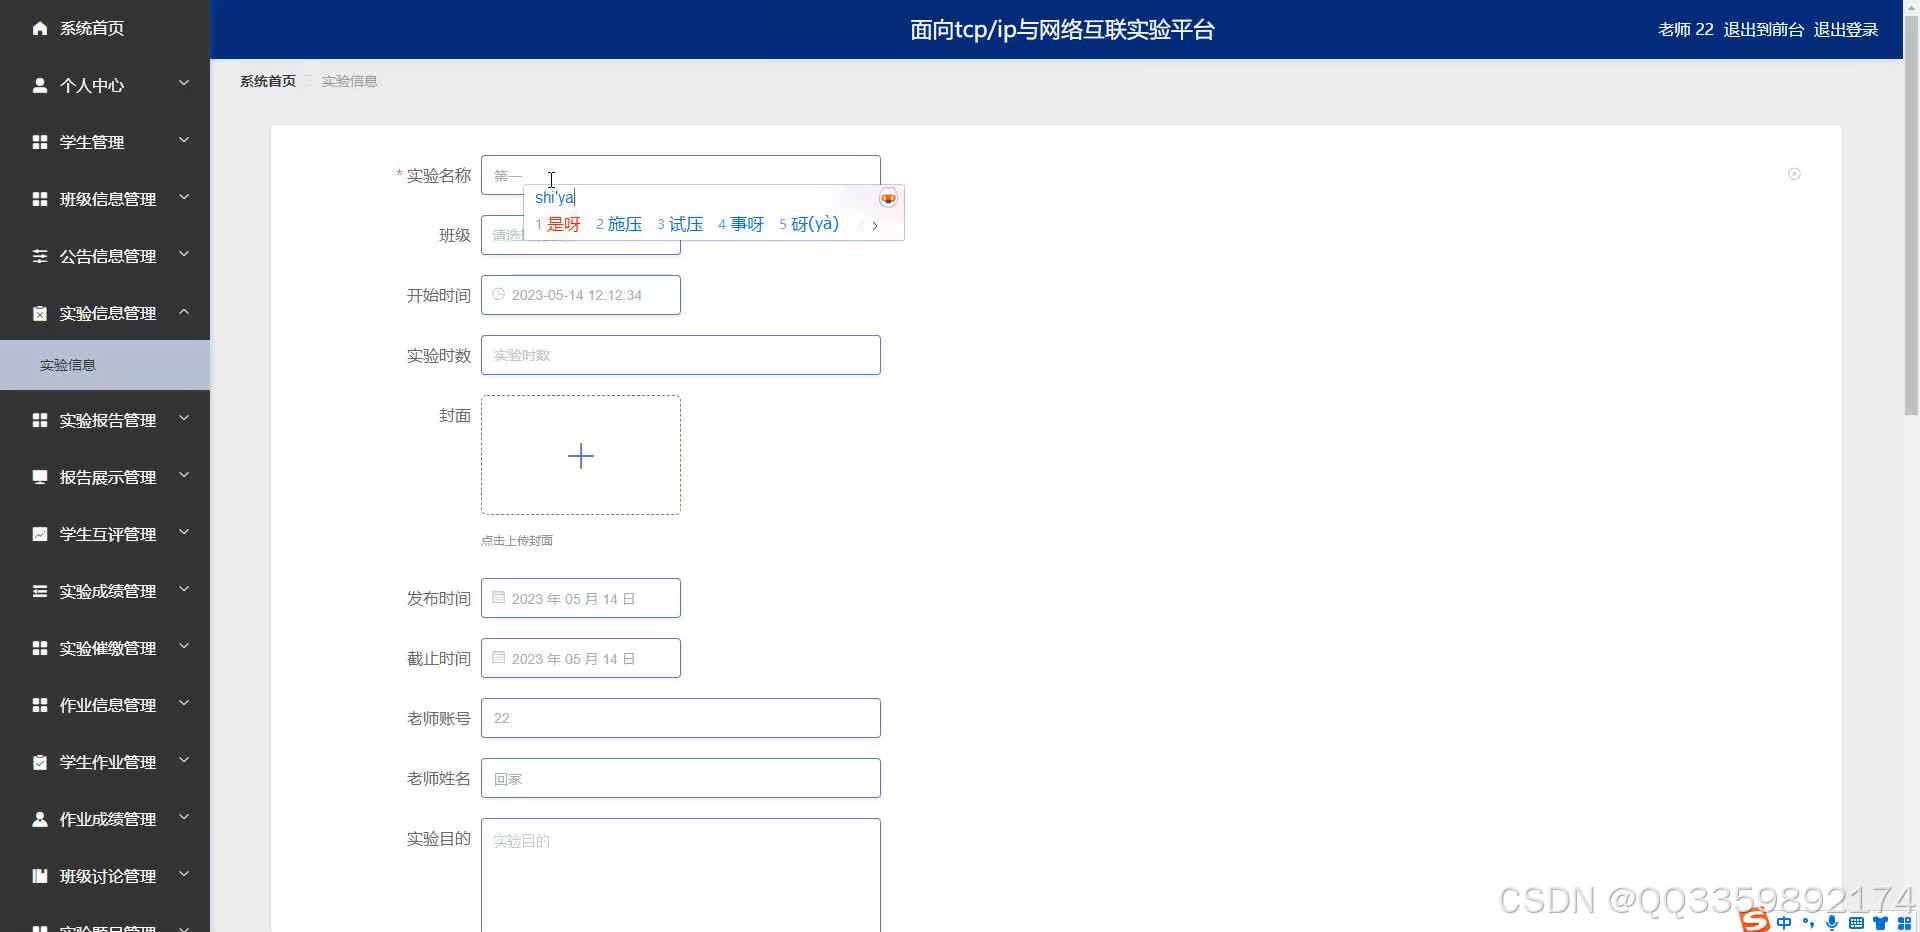Choose IME candidate 3 试压
Viewport: 1920px width, 932px height.
[x=680, y=224]
